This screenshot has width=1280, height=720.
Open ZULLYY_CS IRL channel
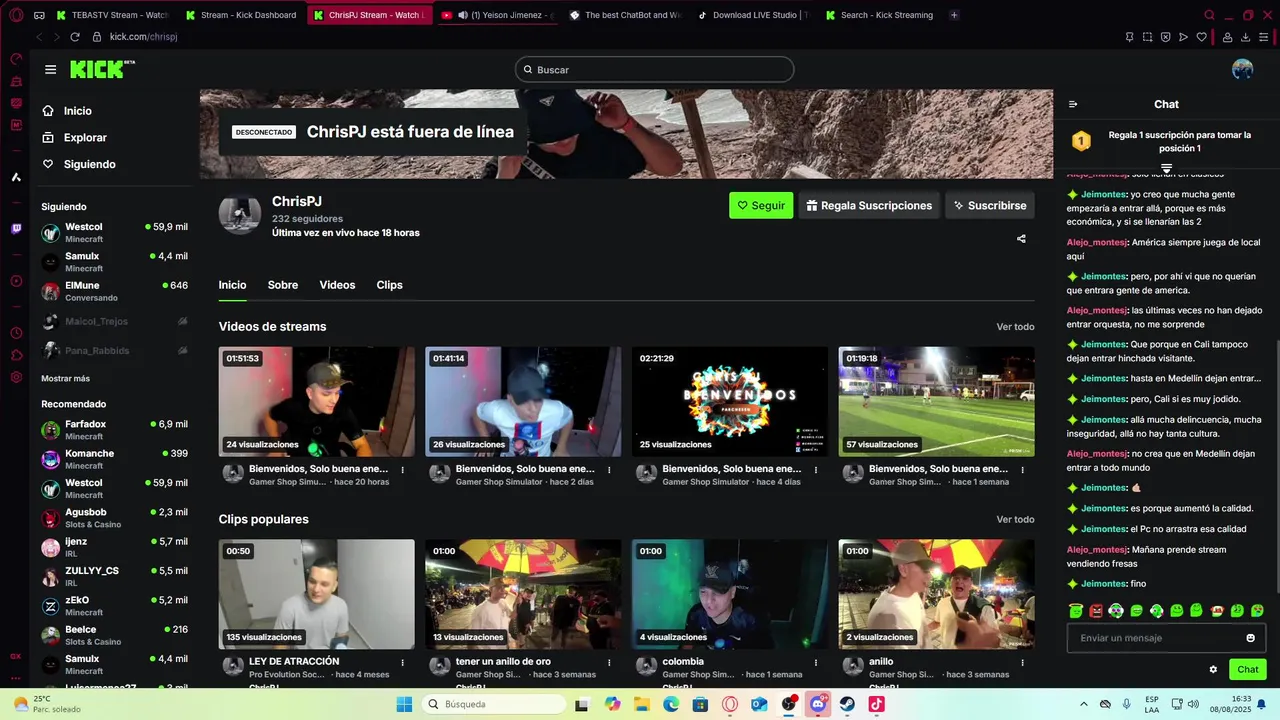pyautogui.click(x=115, y=576)
